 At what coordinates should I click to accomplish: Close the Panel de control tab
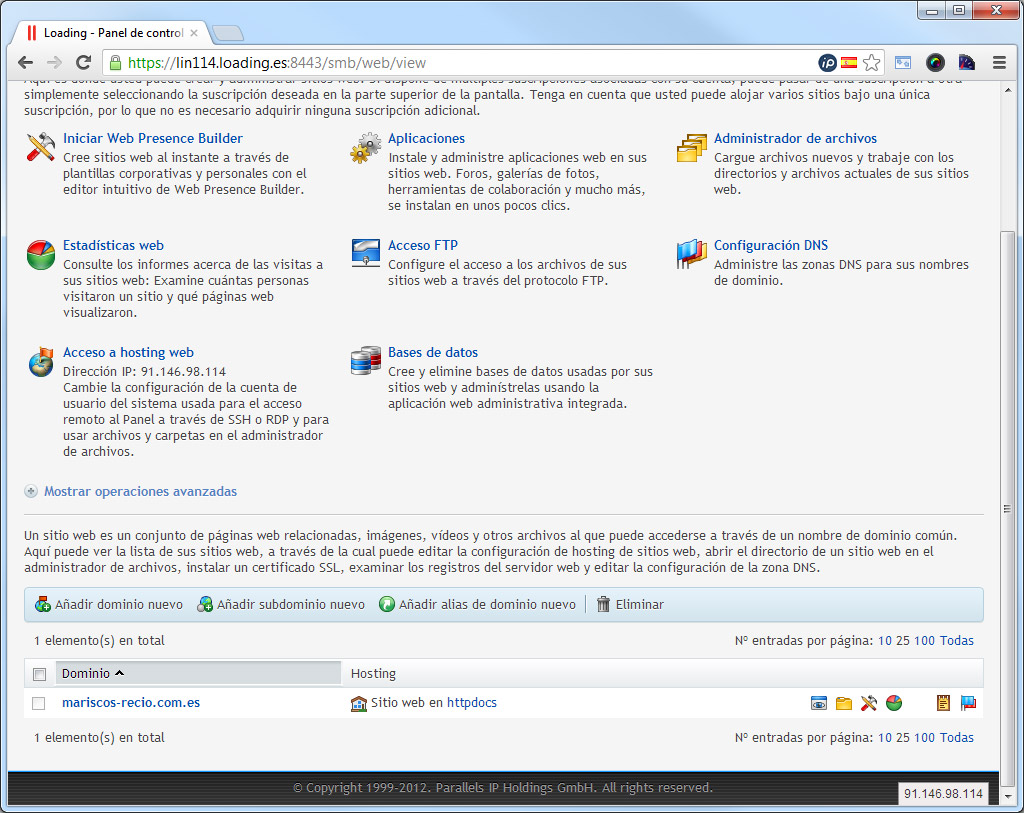point(194,33)
